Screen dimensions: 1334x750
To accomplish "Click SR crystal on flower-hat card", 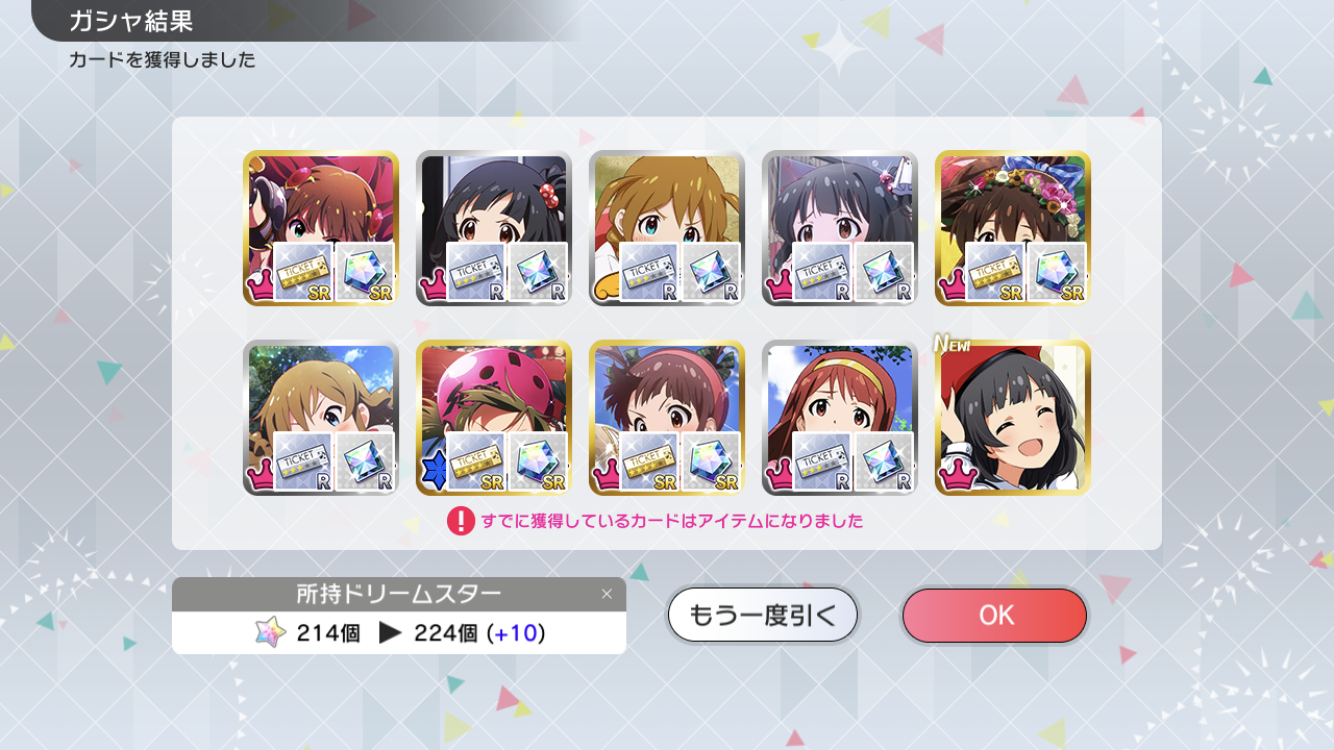I will tap(1056, 271).
